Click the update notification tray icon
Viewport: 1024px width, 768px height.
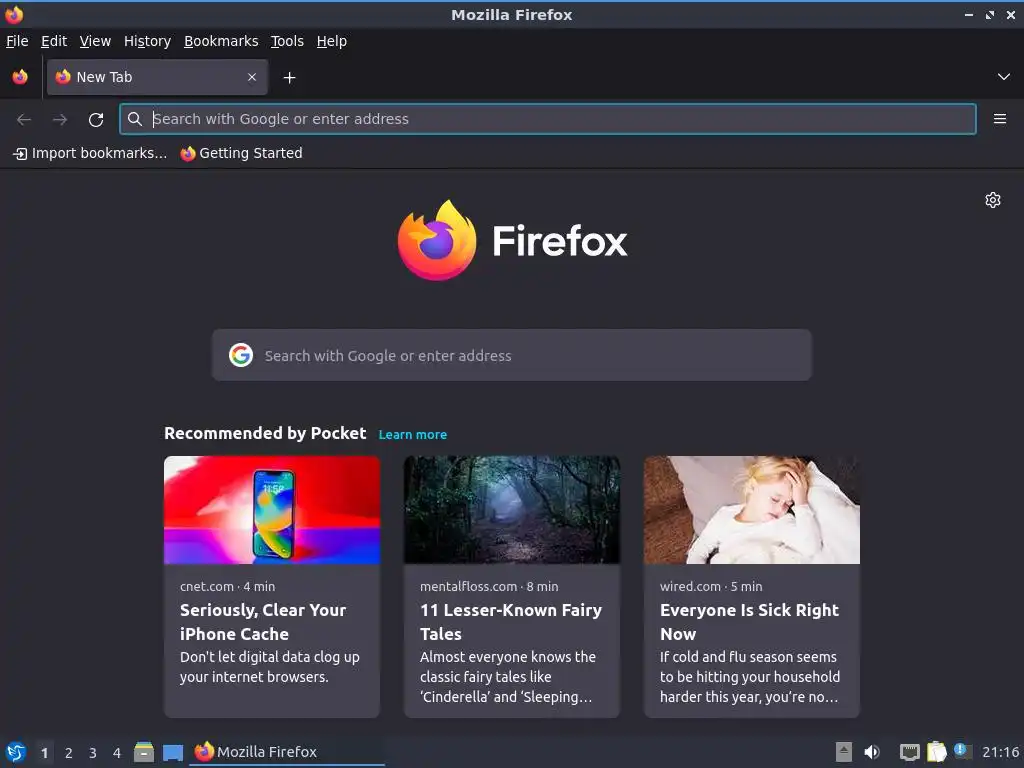[x=962, y=751]
